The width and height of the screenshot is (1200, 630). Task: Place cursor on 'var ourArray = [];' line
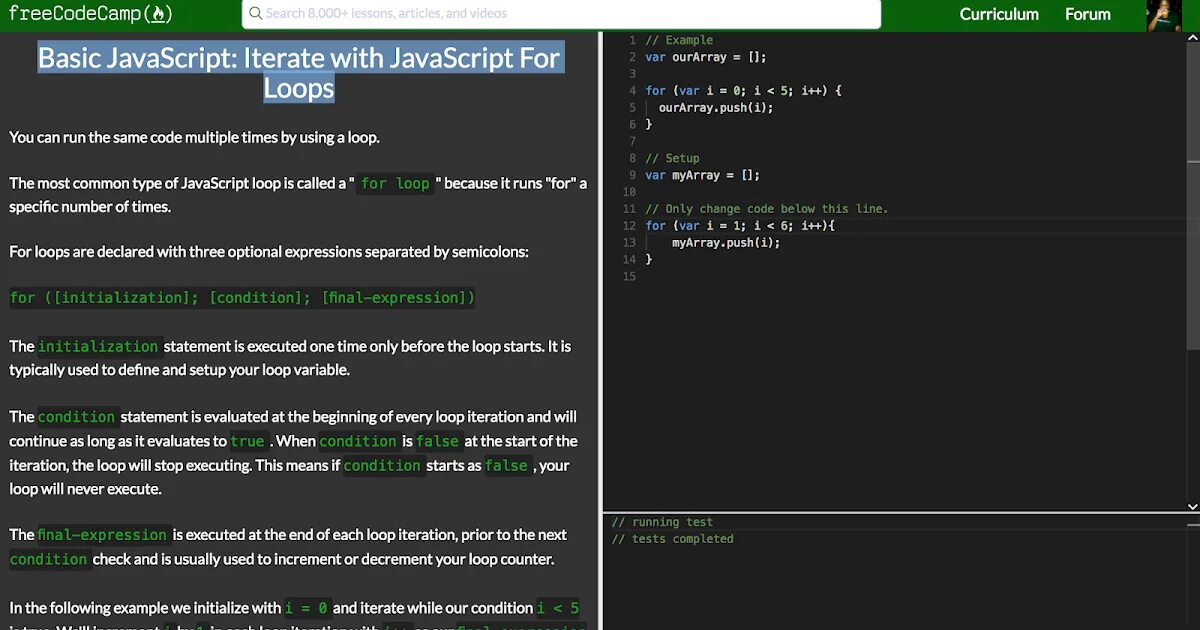706,57
